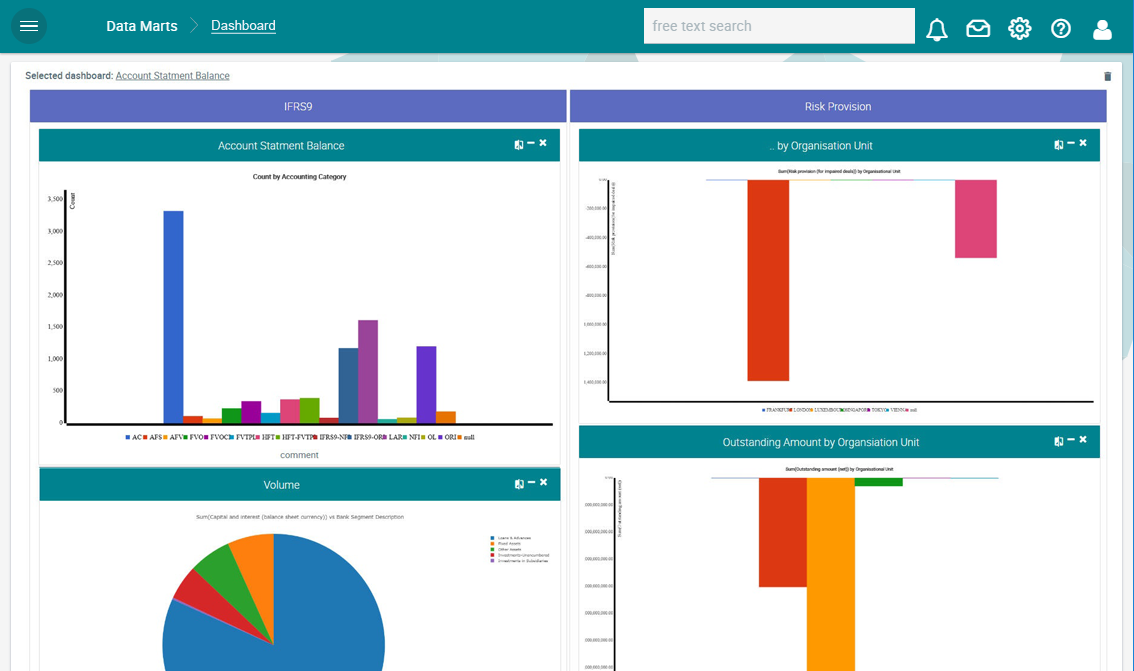The height and width of the screenshot is (671, 1134).
Task: Select the Risk Provision section header
Action: [837, 106]
